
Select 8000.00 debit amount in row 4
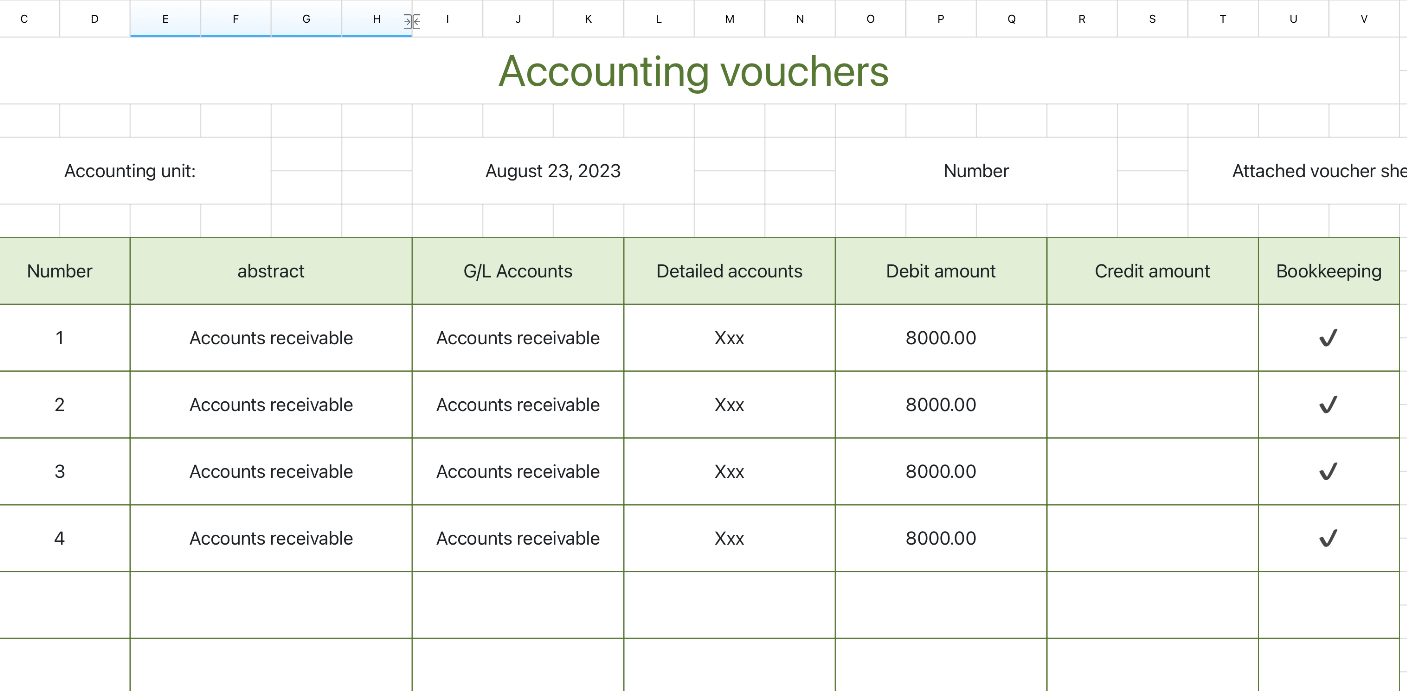[x=941, y=538]
